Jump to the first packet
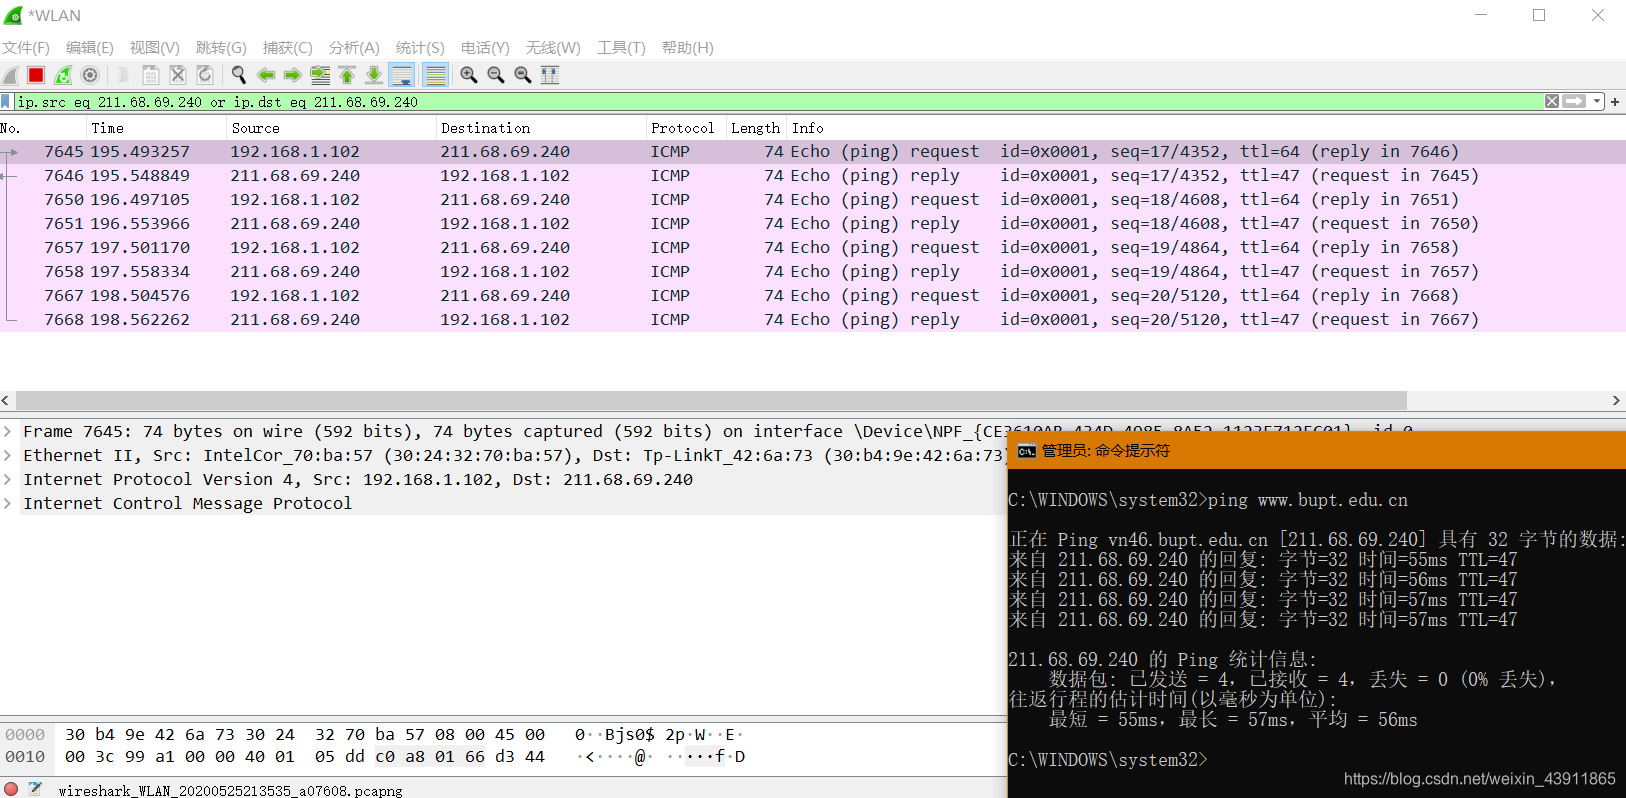Screen dimensions: 1626x798 [x=347, y=75]
